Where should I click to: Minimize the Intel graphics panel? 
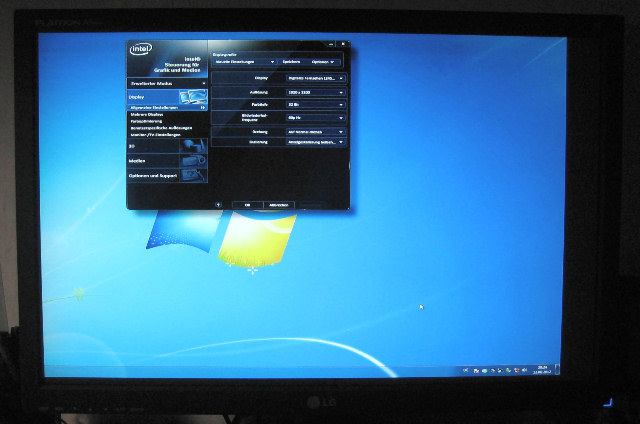tap(331, 44)
